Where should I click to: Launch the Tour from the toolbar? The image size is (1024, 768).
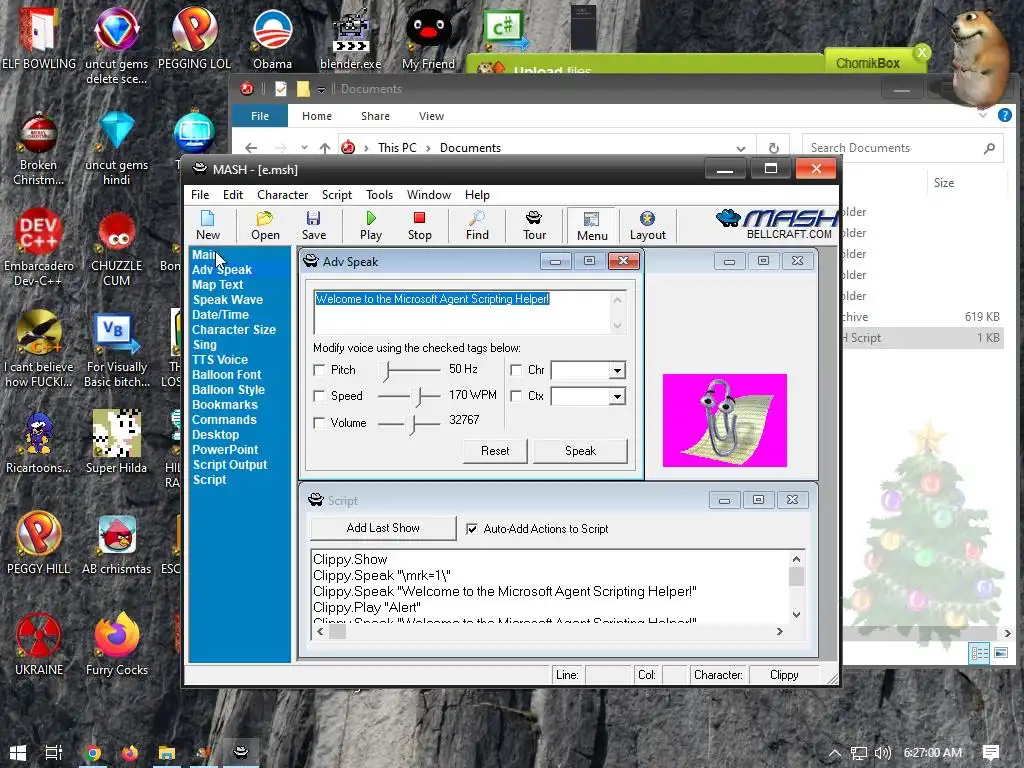tap(534, 225)
